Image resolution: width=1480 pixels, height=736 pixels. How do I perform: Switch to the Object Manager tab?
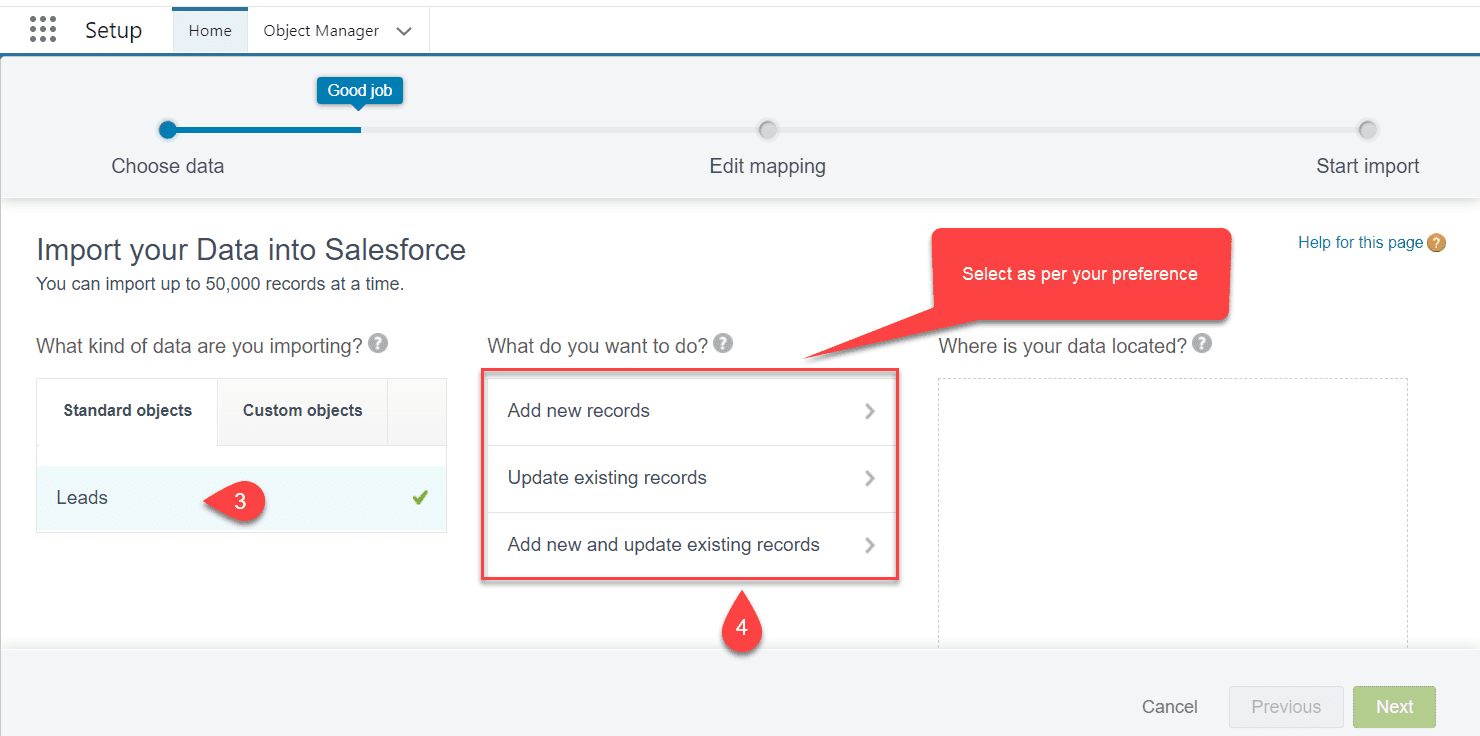[x=319, y=30]
